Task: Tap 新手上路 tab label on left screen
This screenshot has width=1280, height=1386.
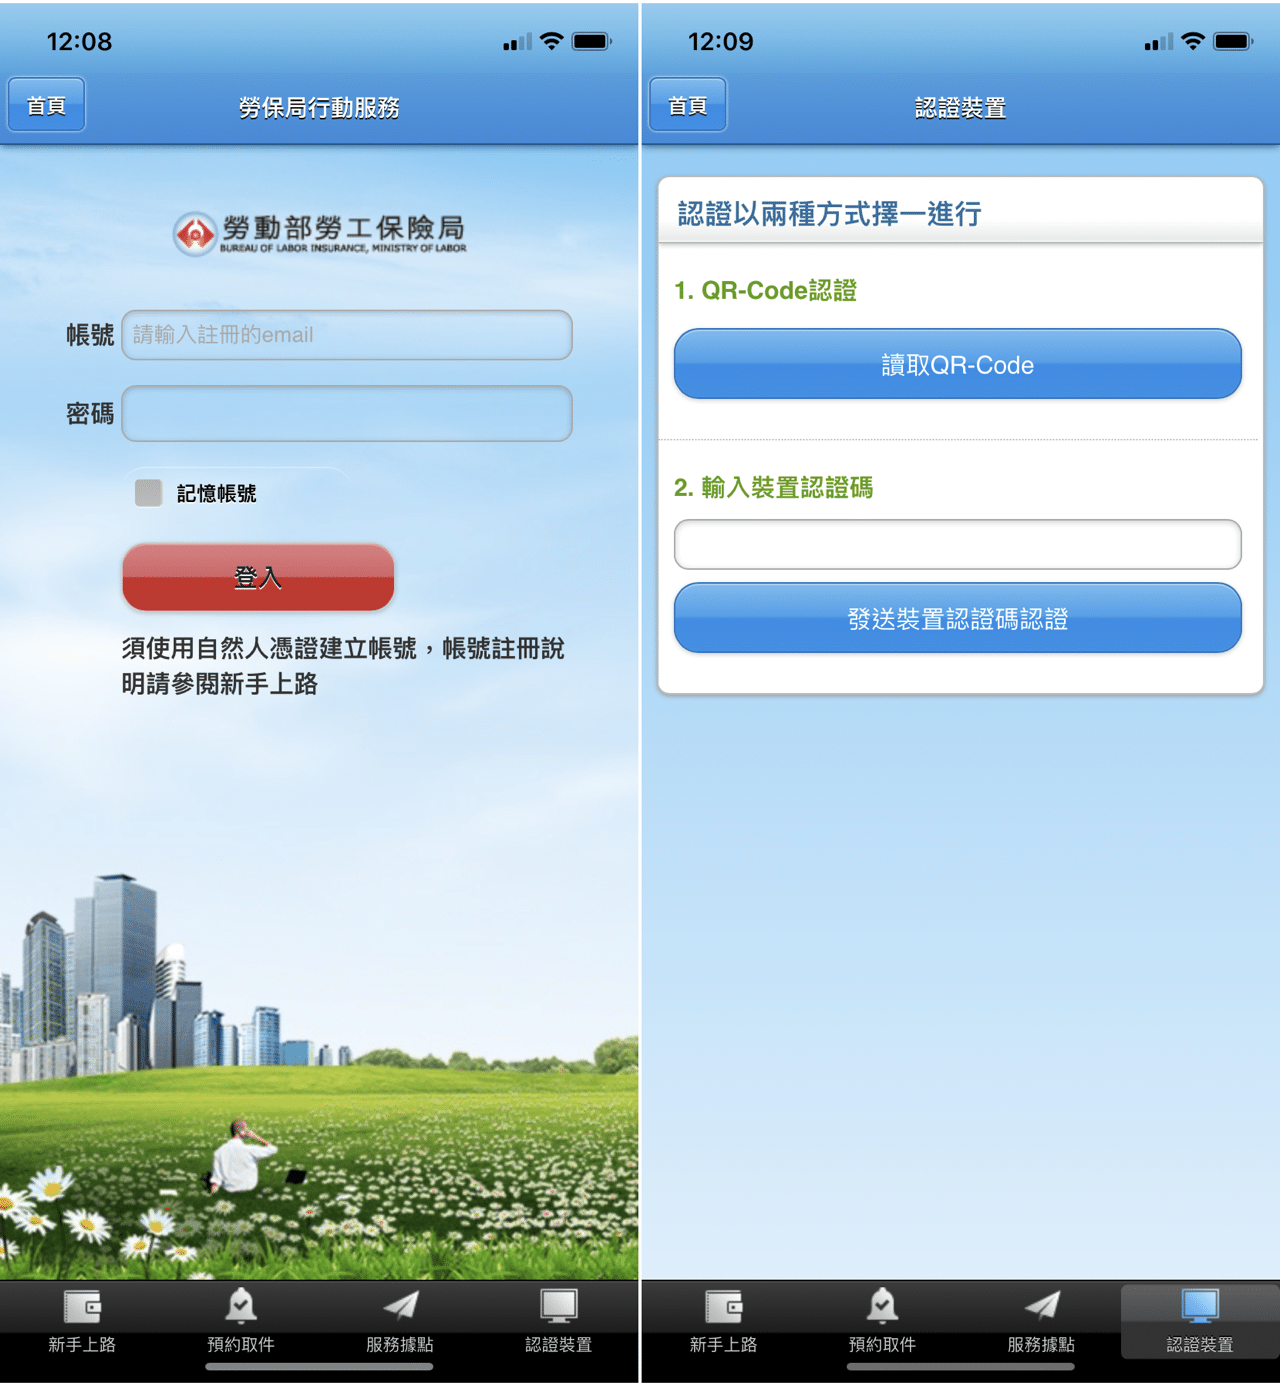Action: pos(82,1345)
